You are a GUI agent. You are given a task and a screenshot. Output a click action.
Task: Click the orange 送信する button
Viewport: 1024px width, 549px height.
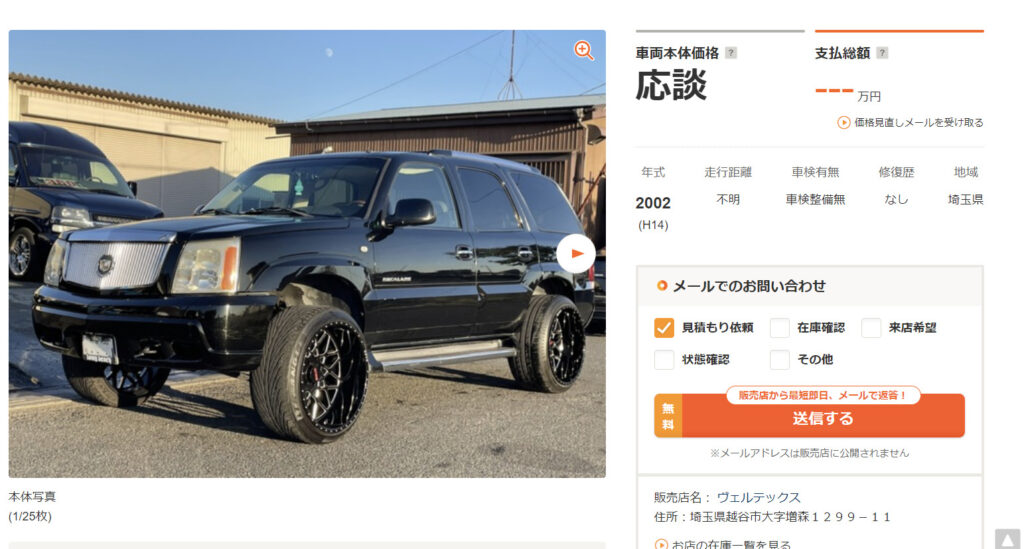810,416
